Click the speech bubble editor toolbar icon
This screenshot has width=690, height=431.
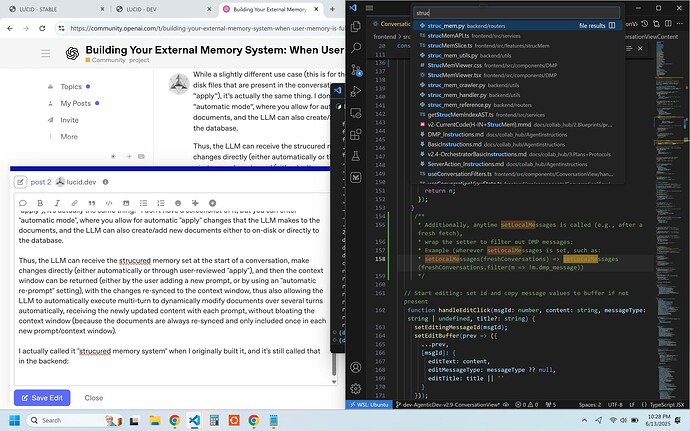(x=23, y=203)
